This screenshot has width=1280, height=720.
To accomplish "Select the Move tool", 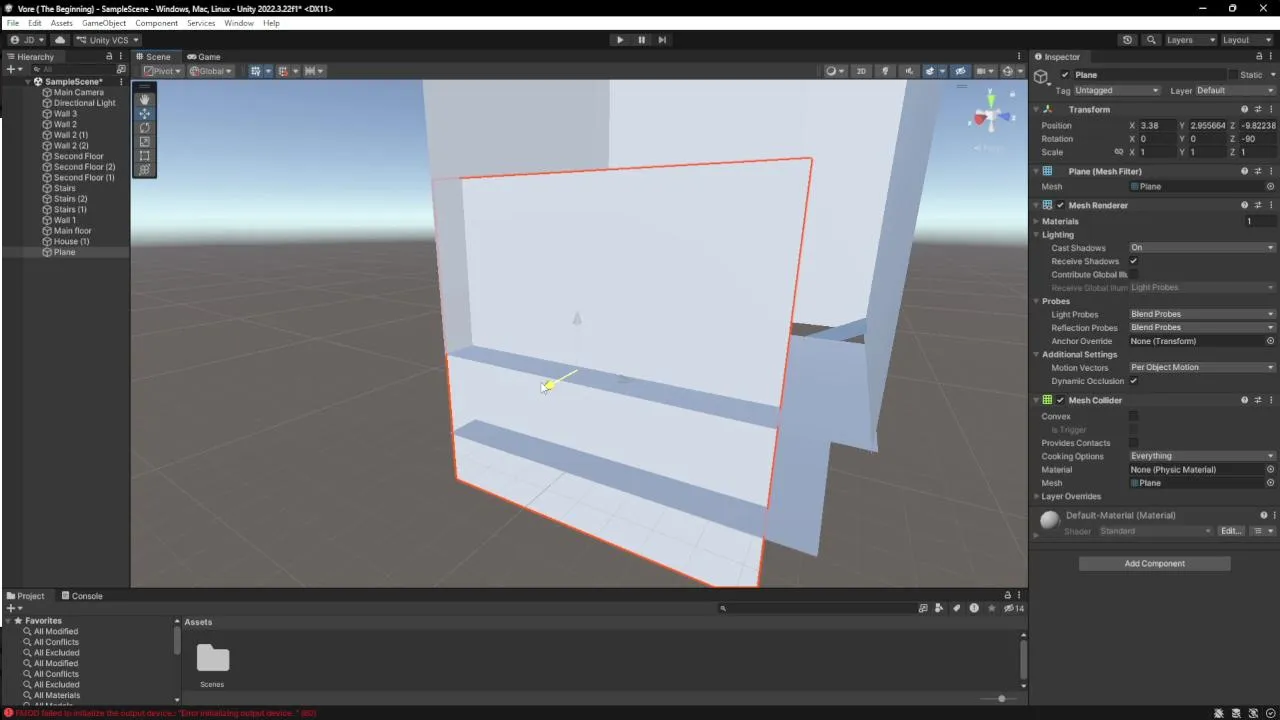I will pyautogui.click(x=145, y=113).
